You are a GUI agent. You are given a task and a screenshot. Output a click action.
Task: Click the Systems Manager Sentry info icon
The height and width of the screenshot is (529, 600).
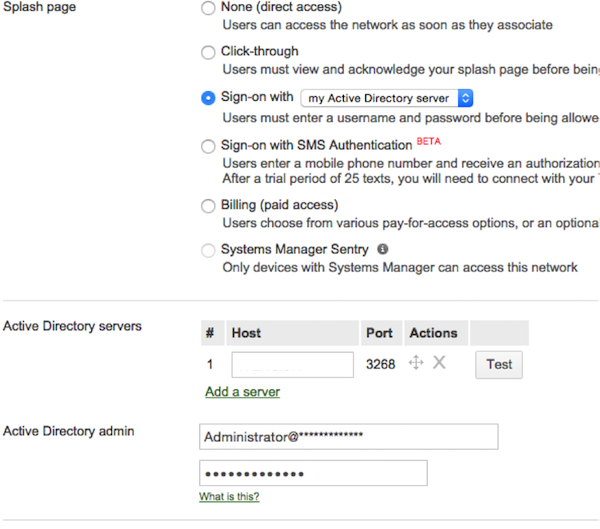pos(383,249)
